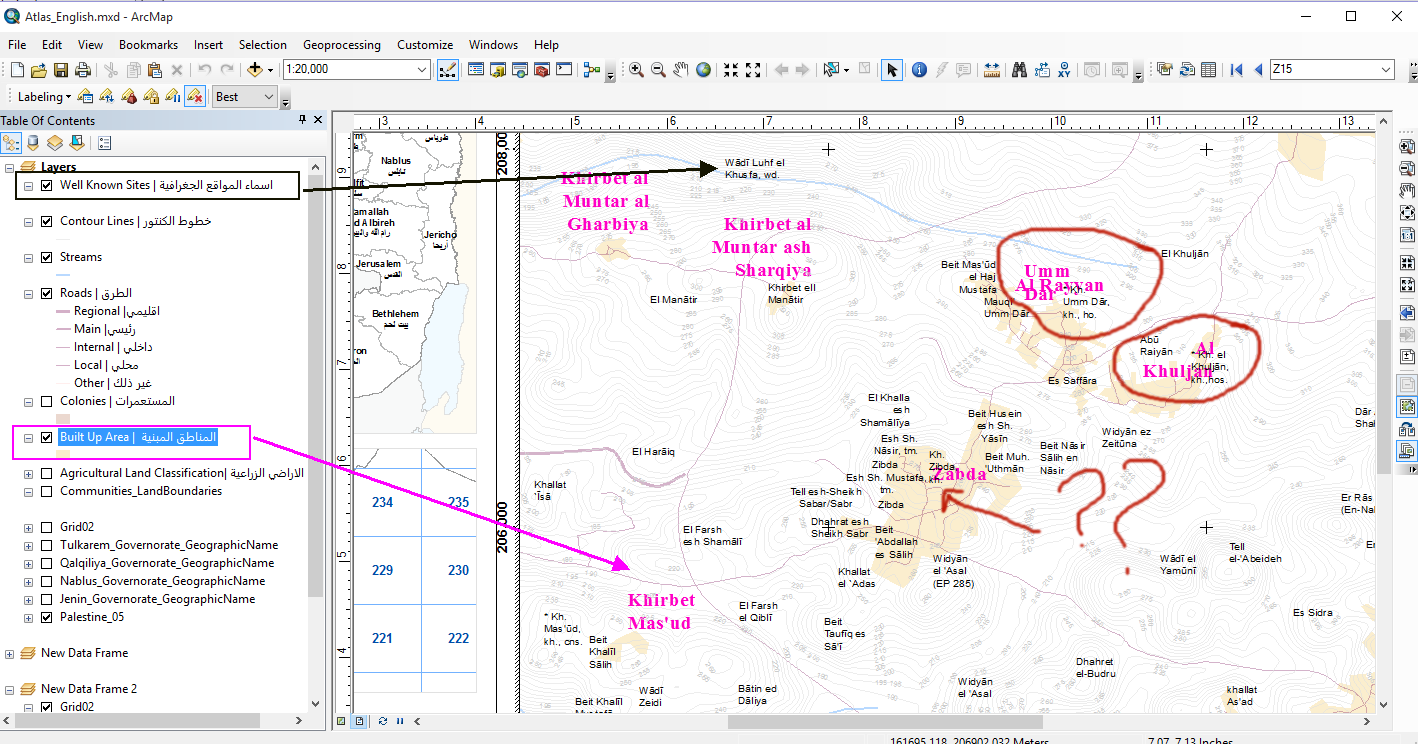Open the map scale 1:20,000 dropdown
This screenshot has width=1418, height=744.
coord(422,70)
